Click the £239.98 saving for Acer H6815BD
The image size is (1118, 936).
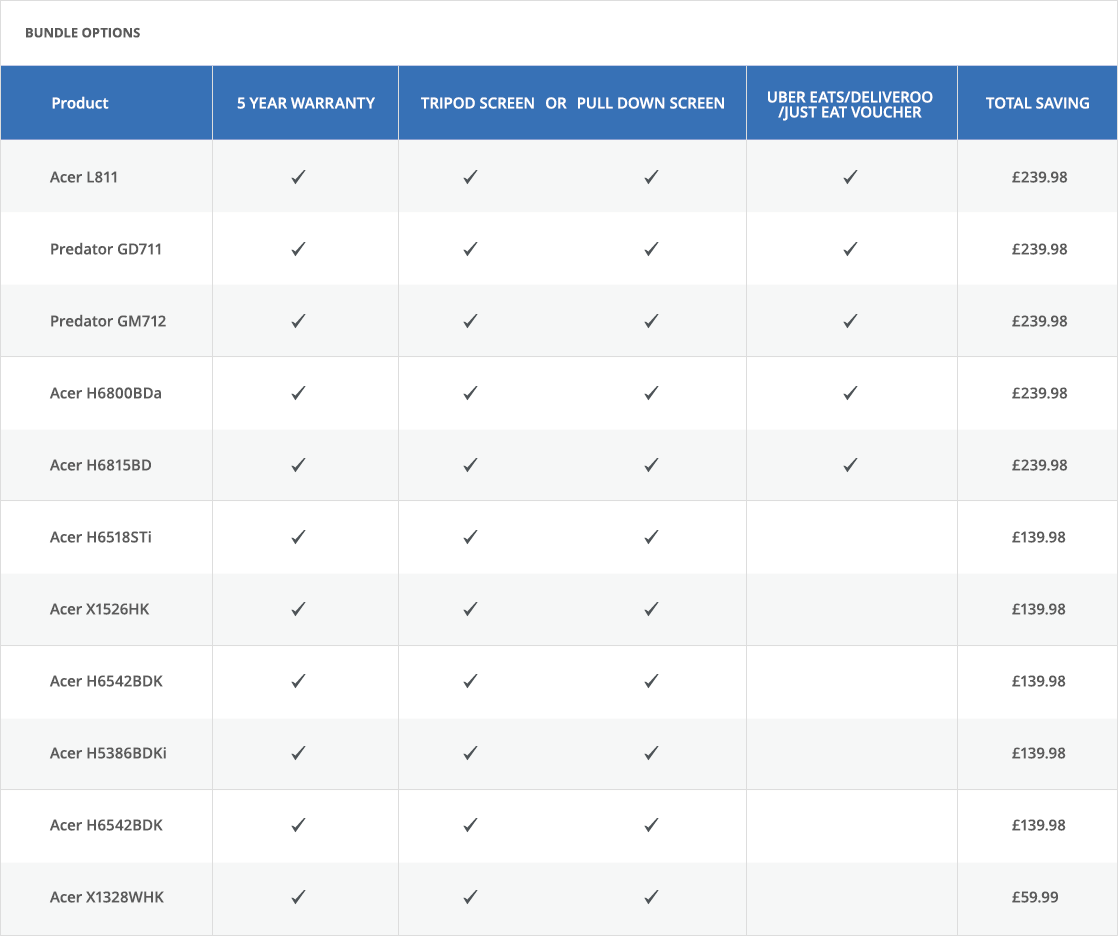tap(1040, 465)
